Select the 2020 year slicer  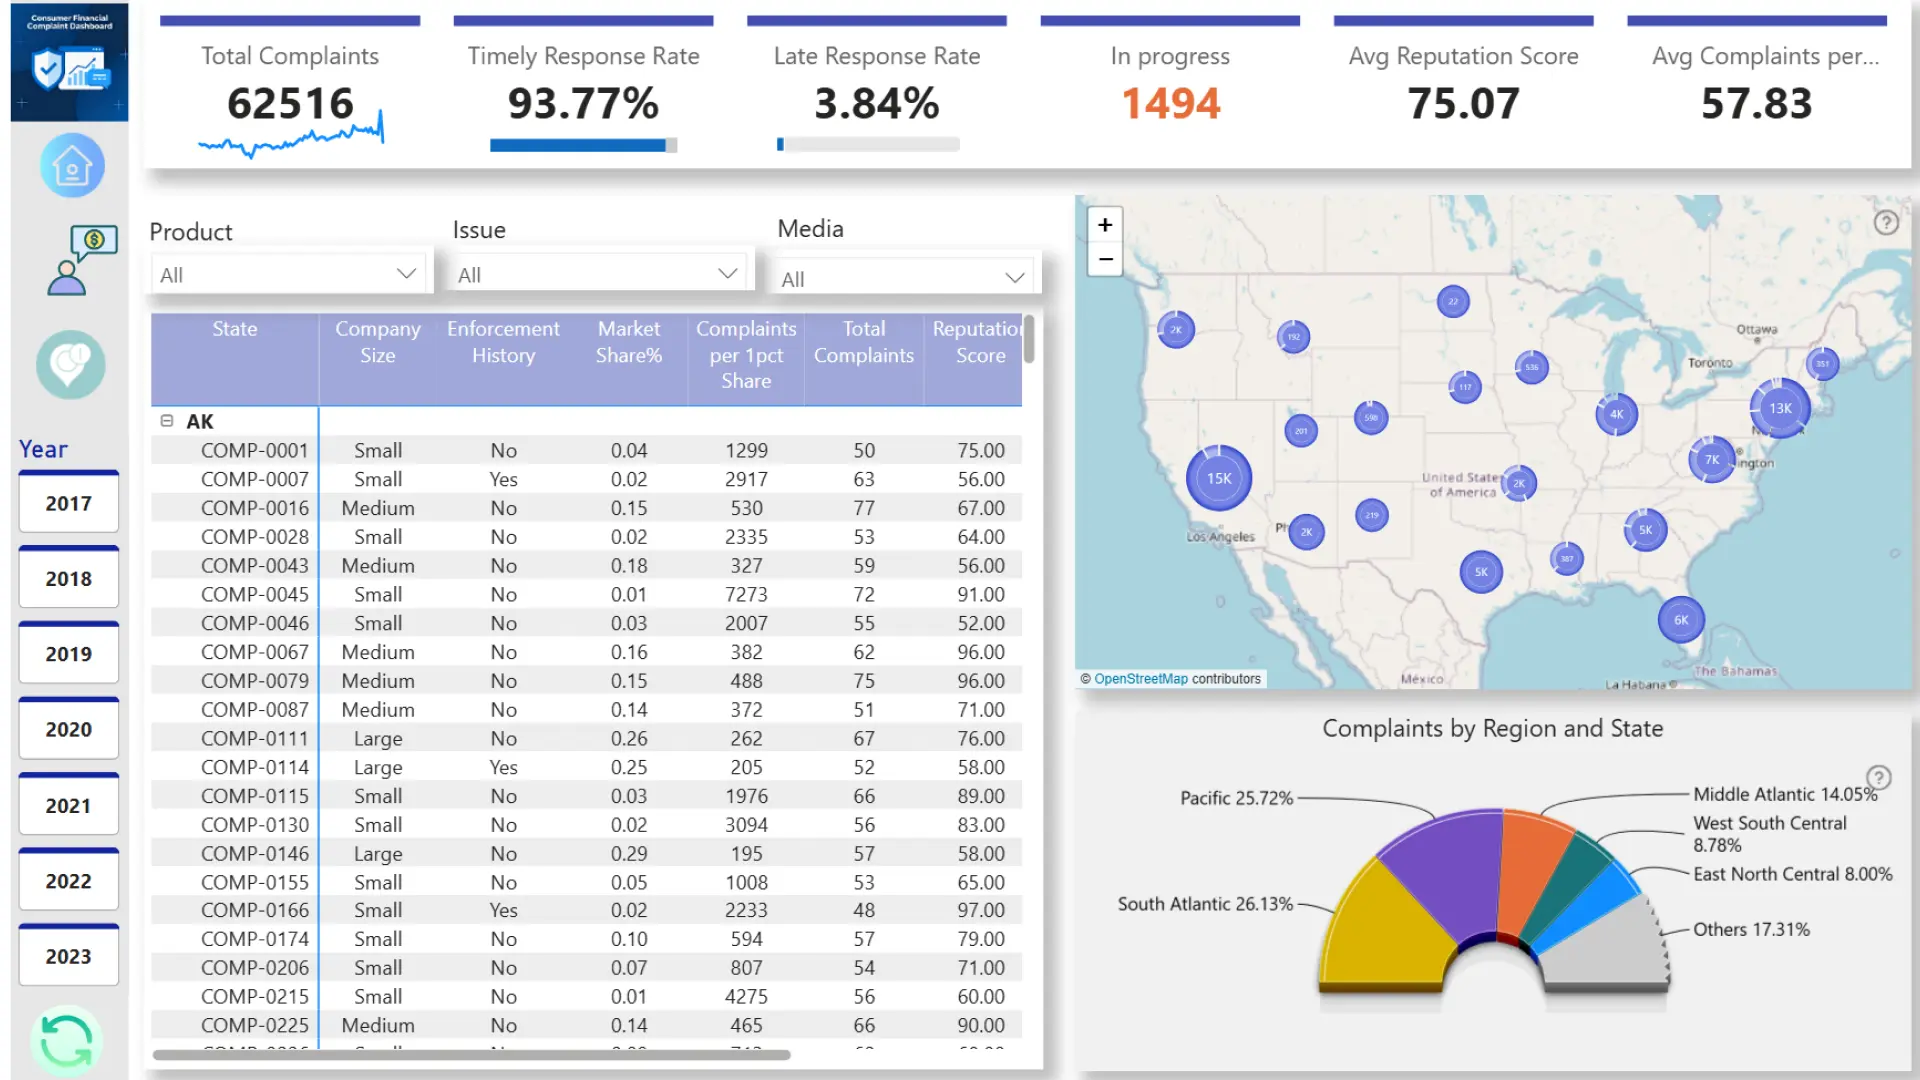(x=68, y=729)
